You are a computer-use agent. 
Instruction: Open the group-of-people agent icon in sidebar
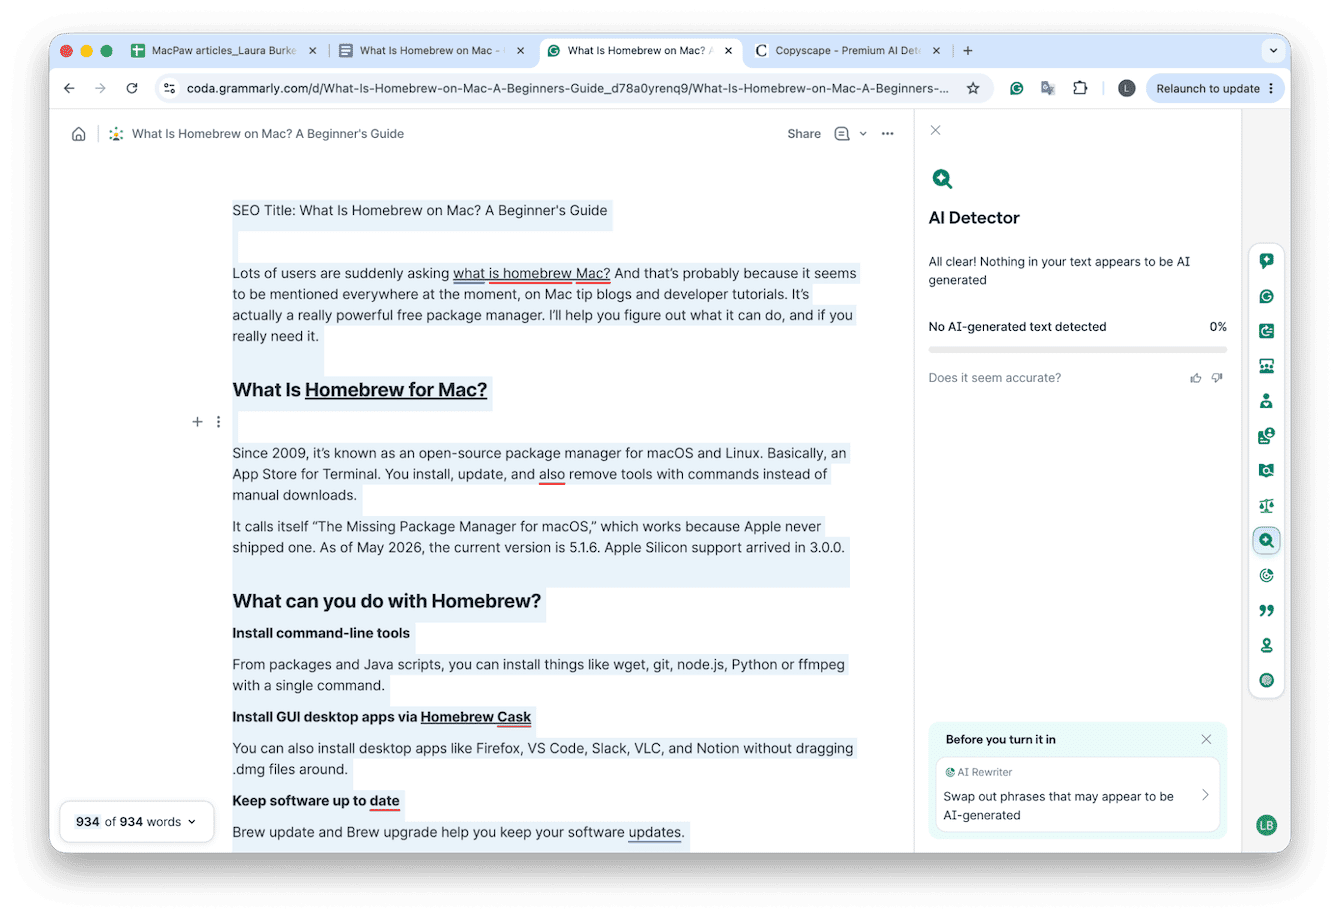point(1266,366)
